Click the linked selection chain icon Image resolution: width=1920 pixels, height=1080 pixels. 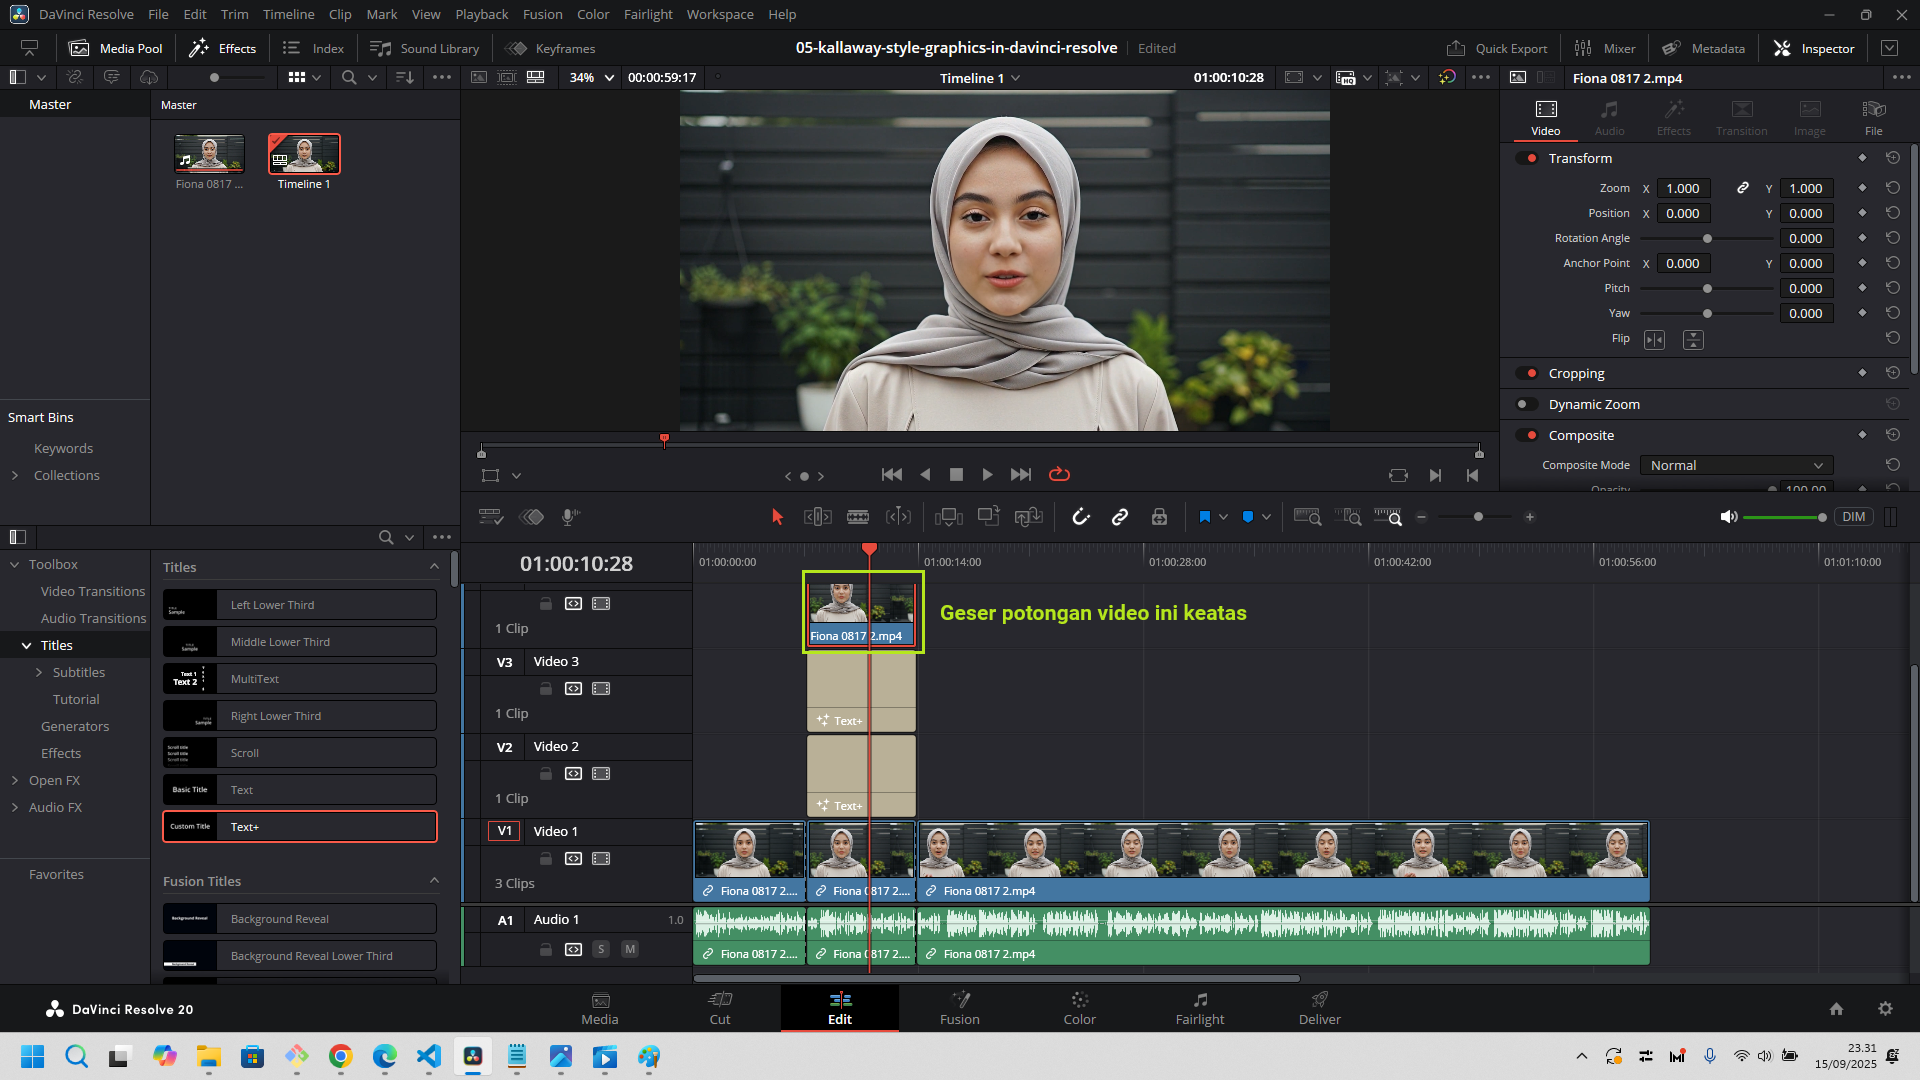pyautogui.click(x=1120, y=517)
